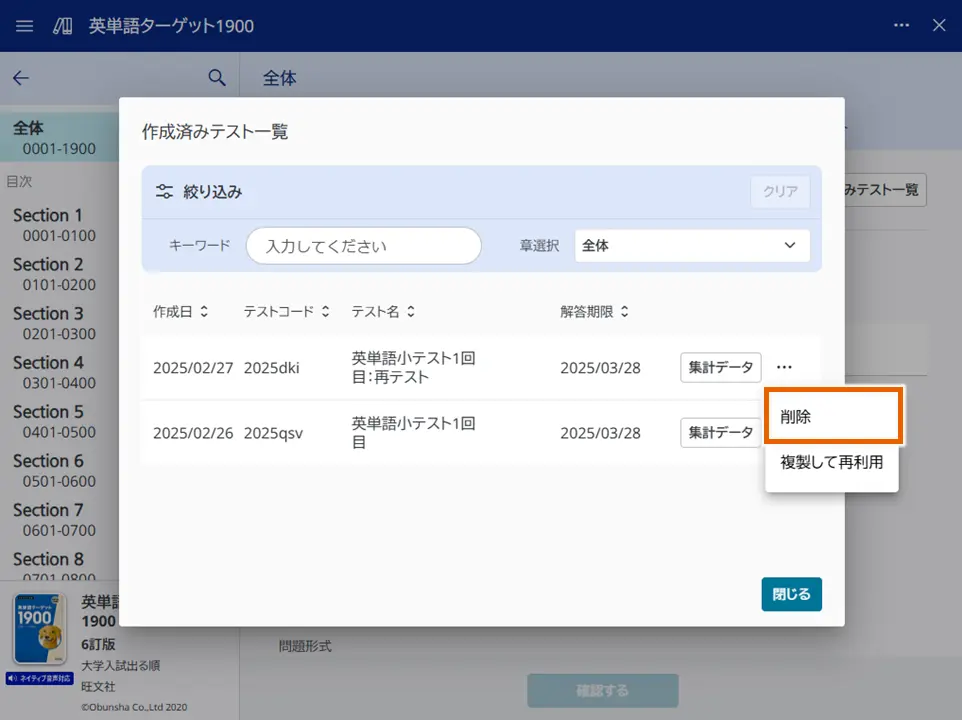Click the app logo icon in the title bar
The image size is (962, 720).
tap(60, 26)
